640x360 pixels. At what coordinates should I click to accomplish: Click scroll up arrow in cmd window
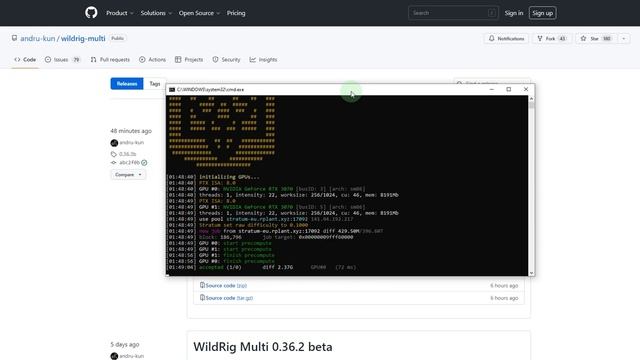click(531, 99)
